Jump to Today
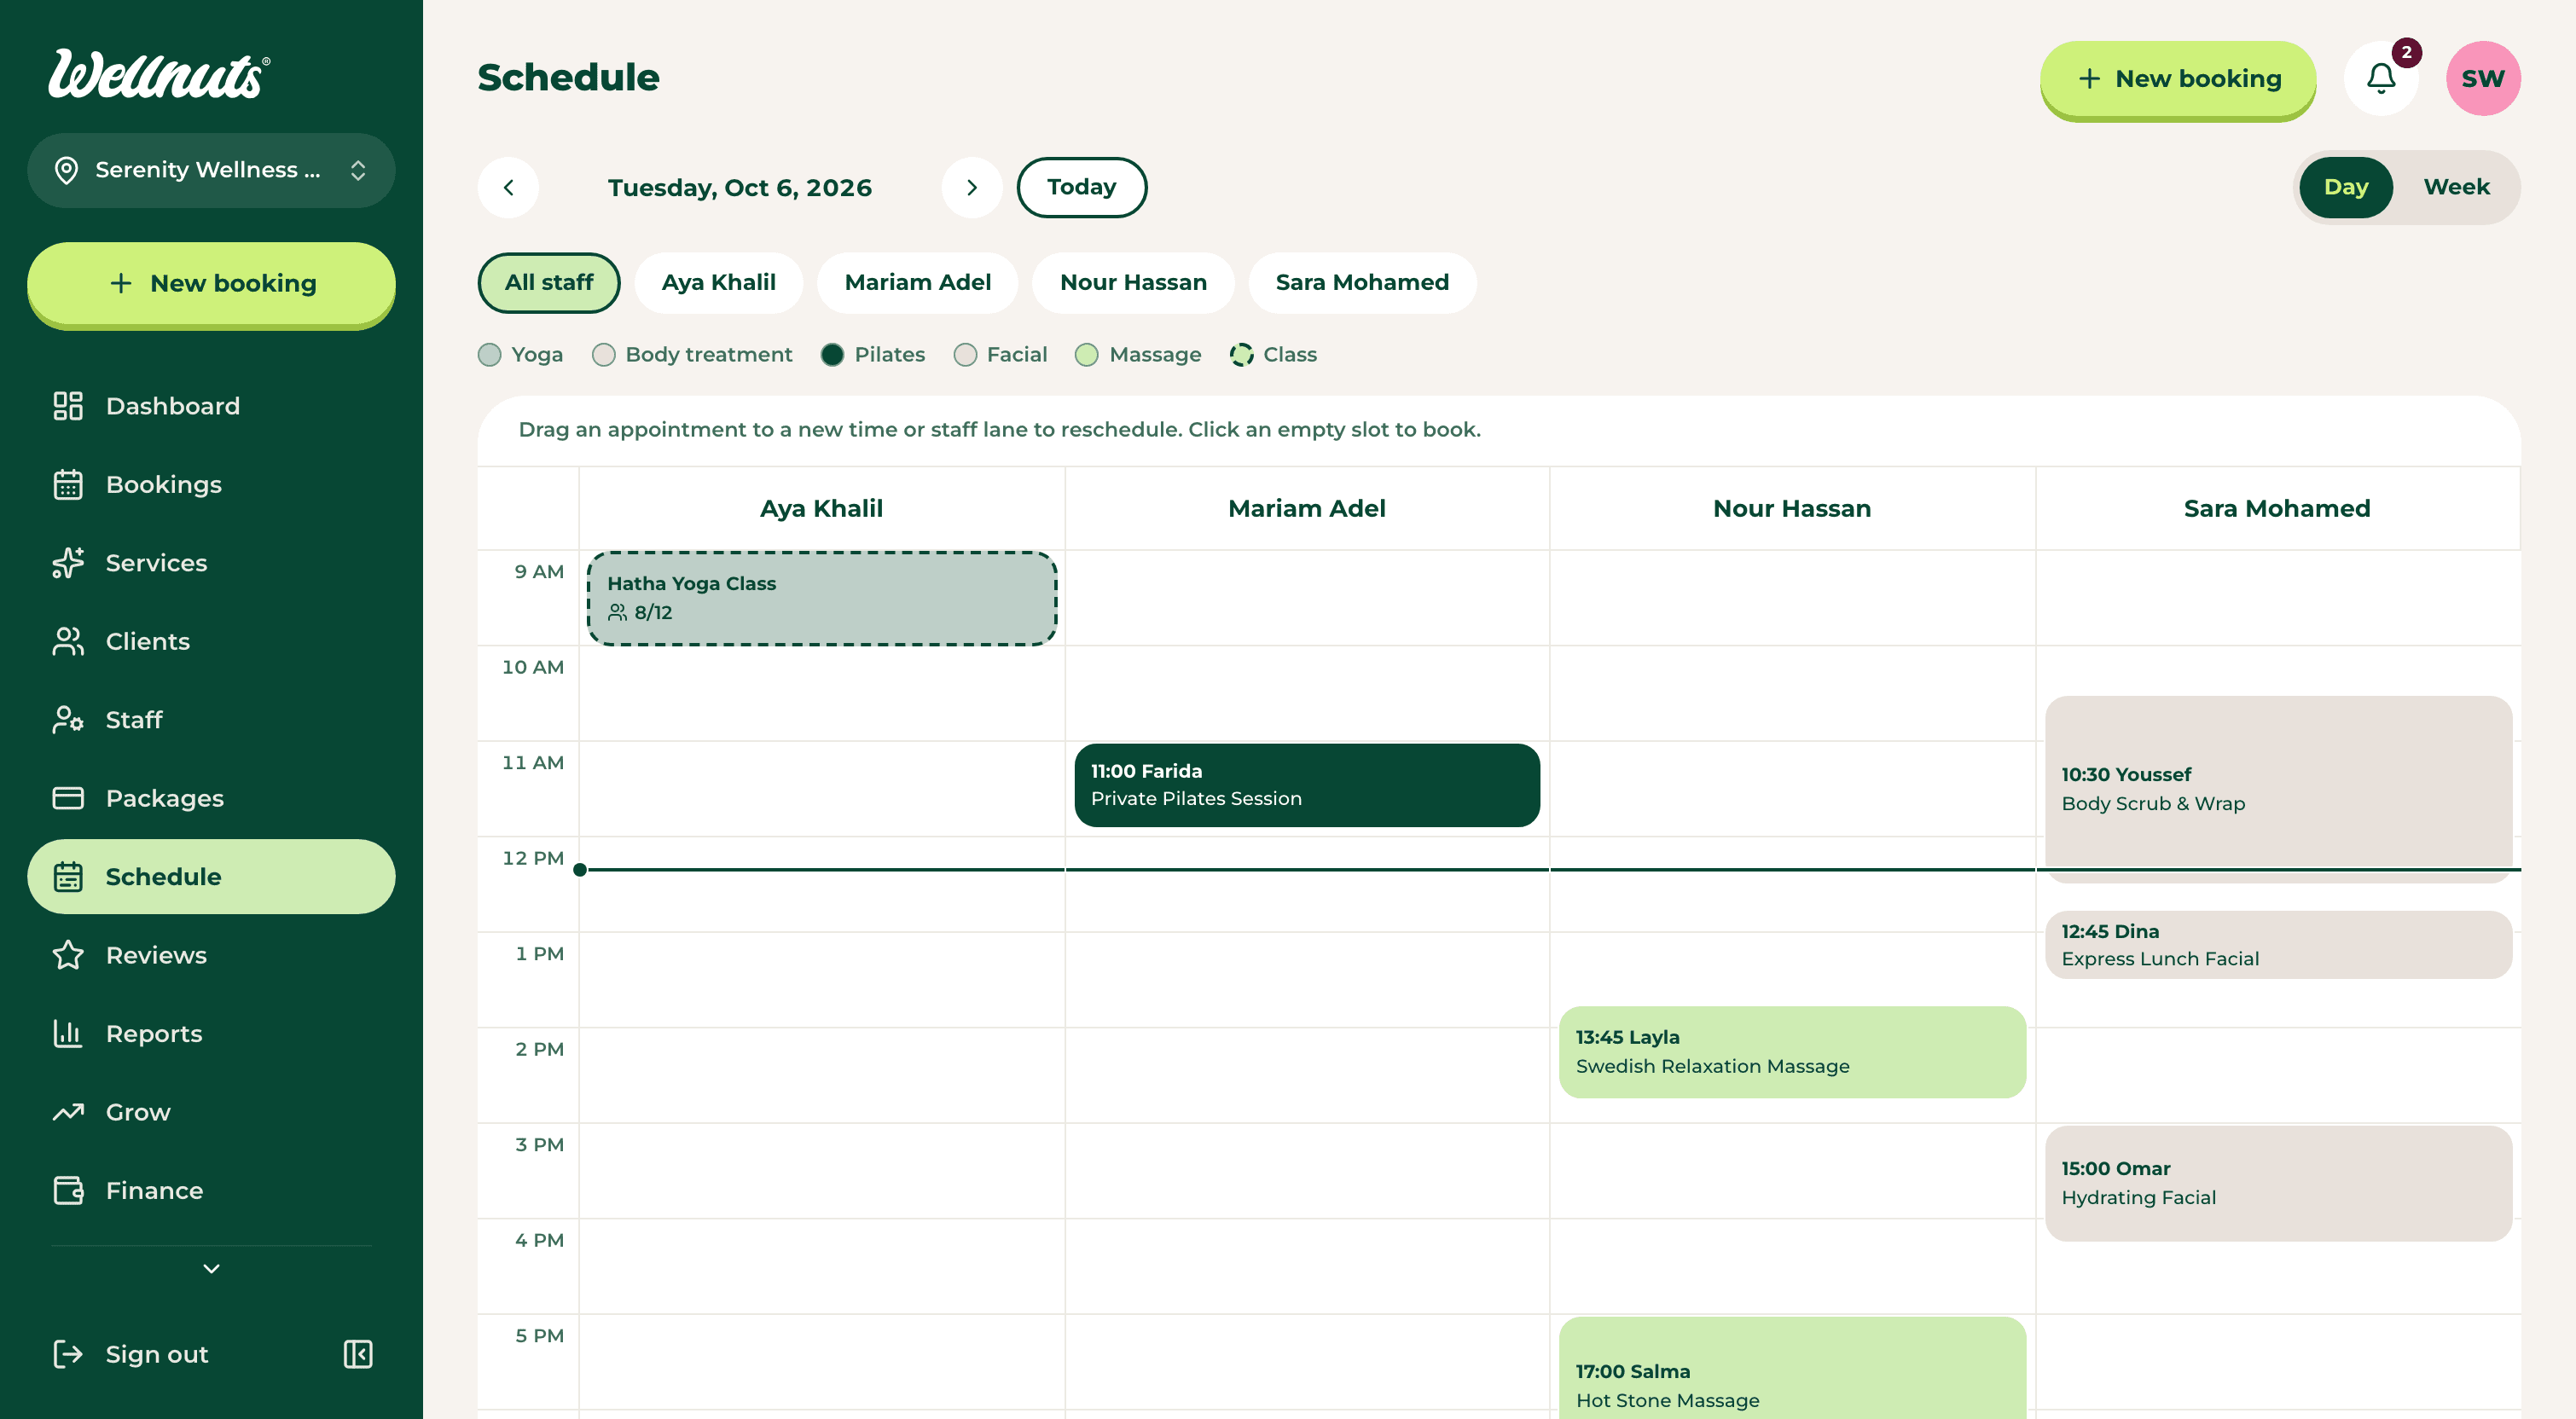2576x1419 pixels. tap(1082, 187)
